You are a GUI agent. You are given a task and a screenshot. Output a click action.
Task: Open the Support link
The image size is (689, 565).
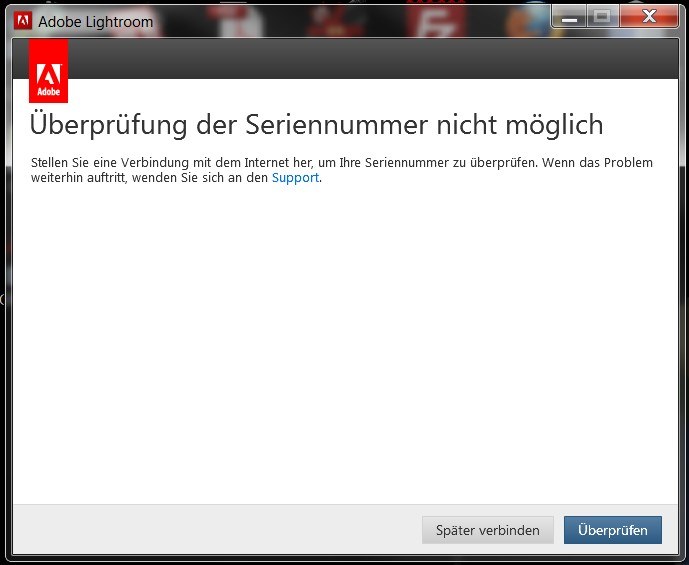click(x=295, y=178)
